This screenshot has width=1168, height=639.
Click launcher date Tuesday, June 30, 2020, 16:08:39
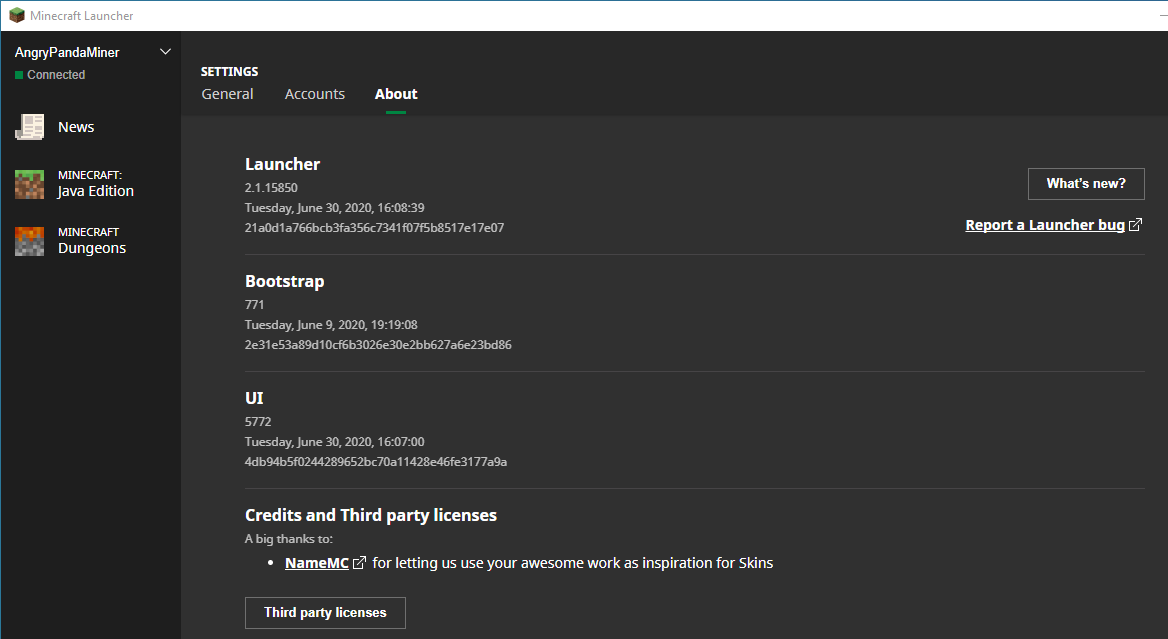[334, 208]
